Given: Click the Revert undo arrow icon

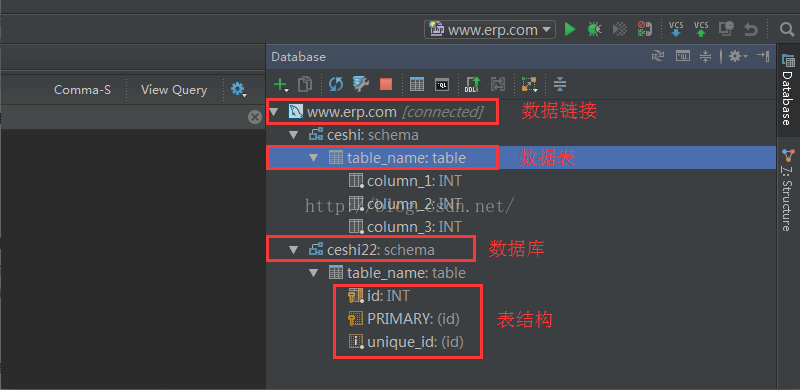Looking at the screenshot, I should (751, 30).
